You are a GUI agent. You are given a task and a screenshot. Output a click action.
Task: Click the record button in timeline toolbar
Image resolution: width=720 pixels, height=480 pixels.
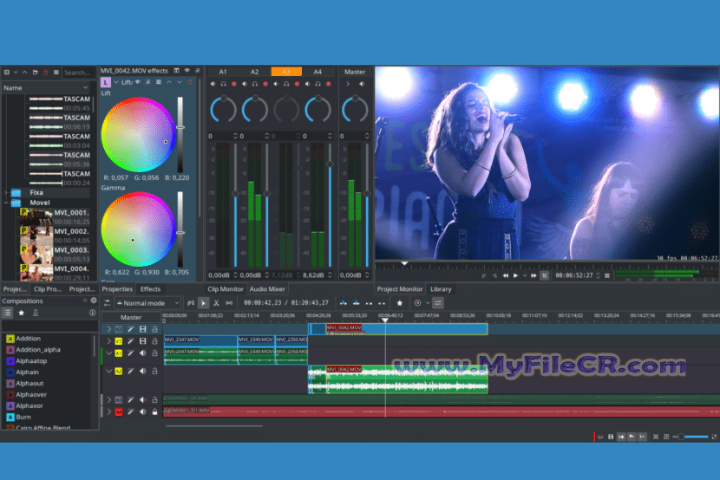[417, 303]
